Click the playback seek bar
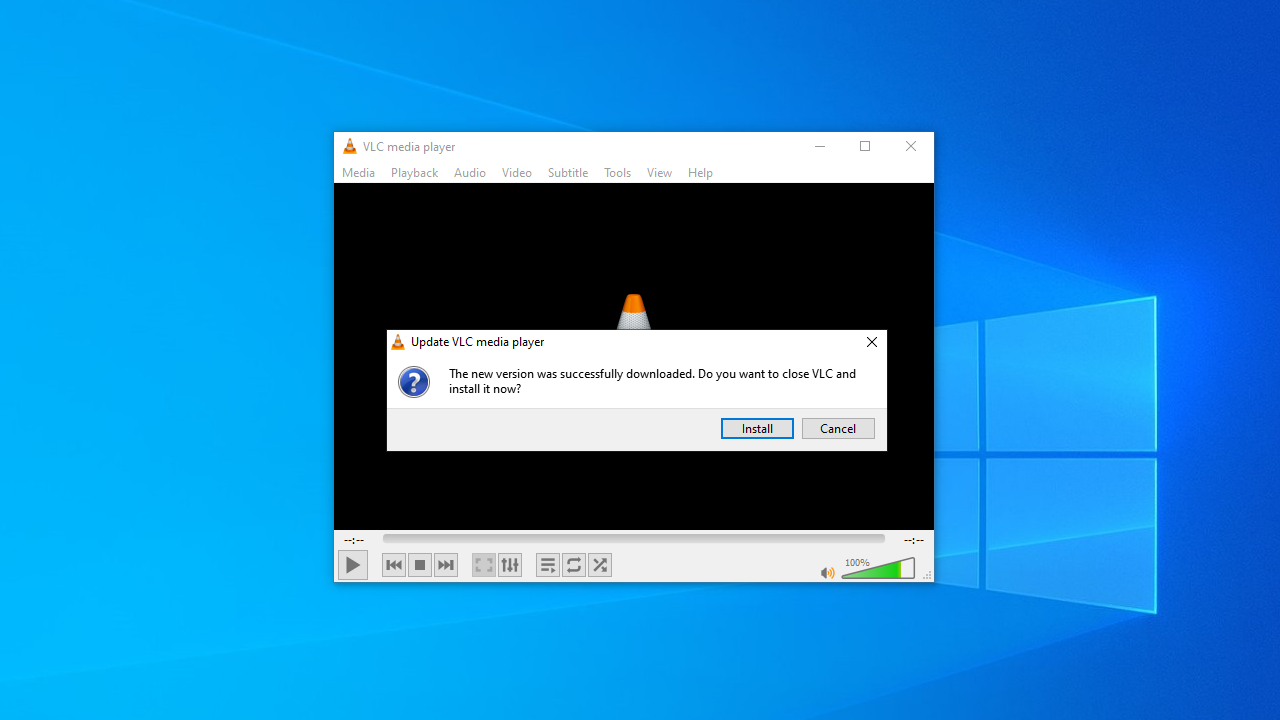1280x720 pixels. (634, 539)
